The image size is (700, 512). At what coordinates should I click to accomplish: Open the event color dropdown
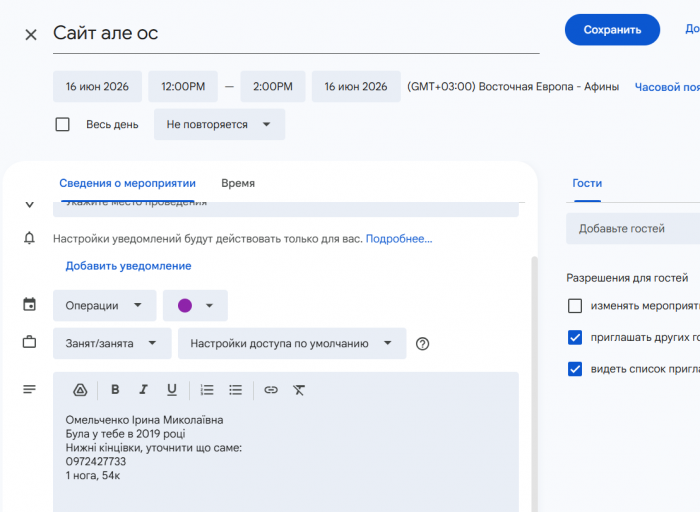click(195, 306)
